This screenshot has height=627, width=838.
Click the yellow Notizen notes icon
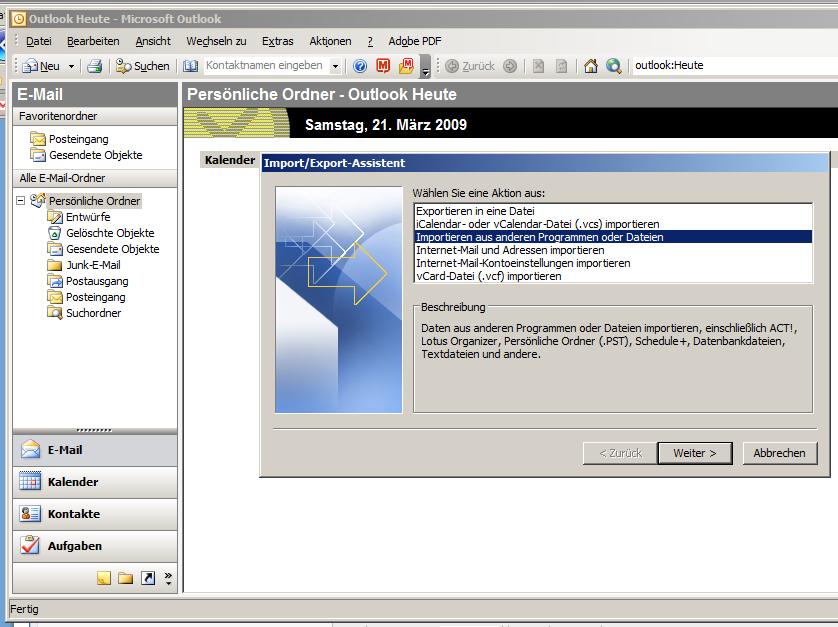pos(104,578)
